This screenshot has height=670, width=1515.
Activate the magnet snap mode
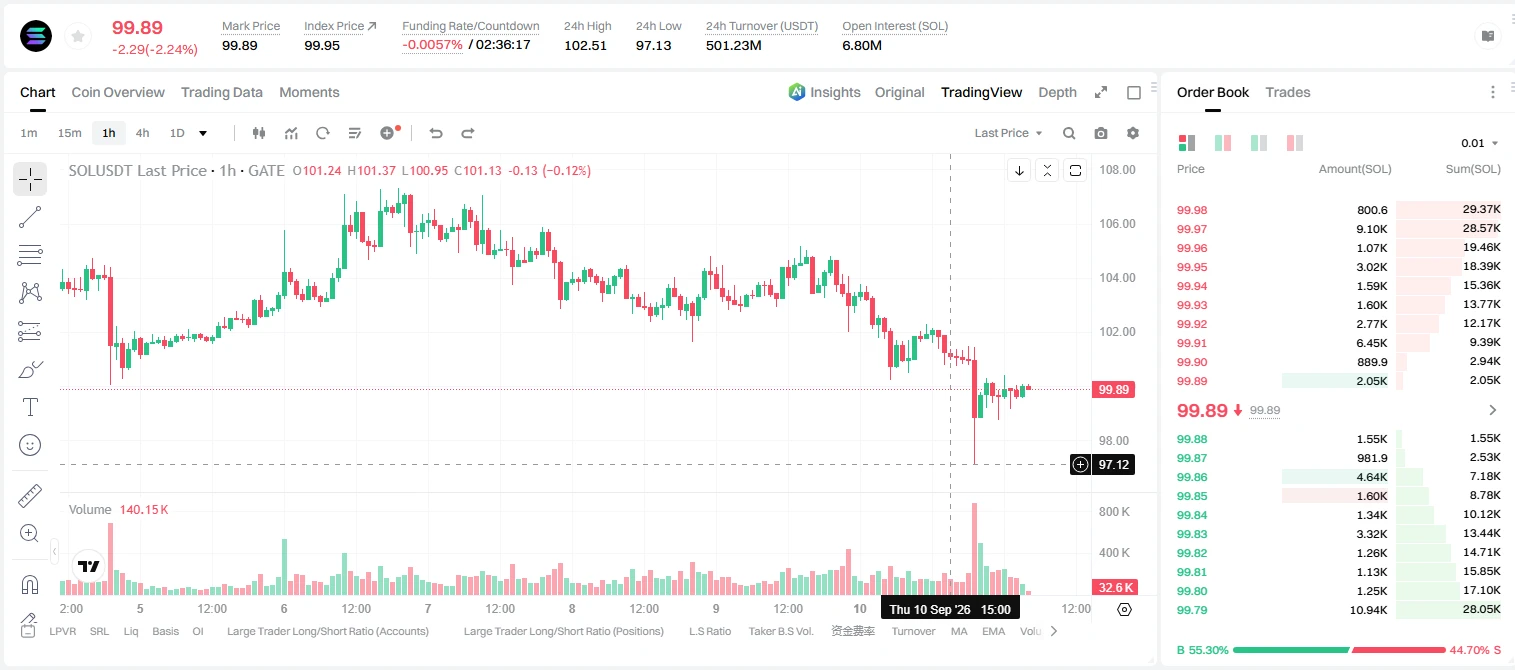point(30,585)
